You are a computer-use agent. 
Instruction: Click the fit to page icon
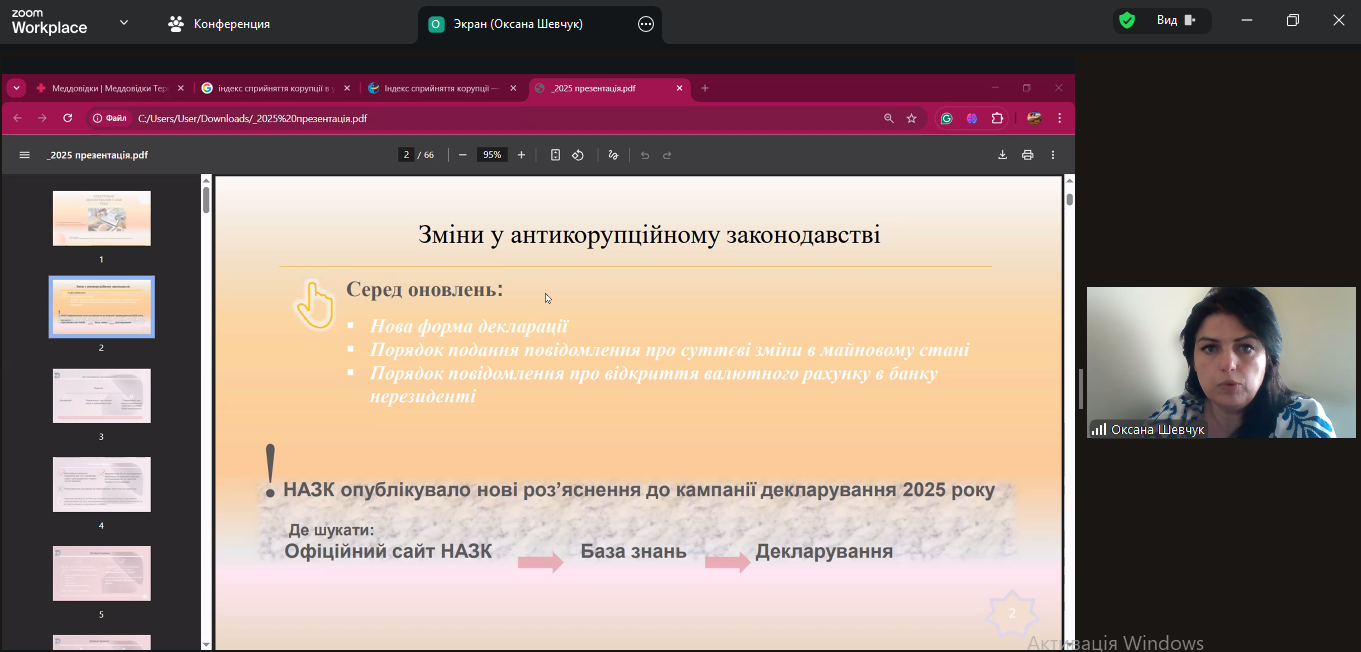[x=555, y=155]
